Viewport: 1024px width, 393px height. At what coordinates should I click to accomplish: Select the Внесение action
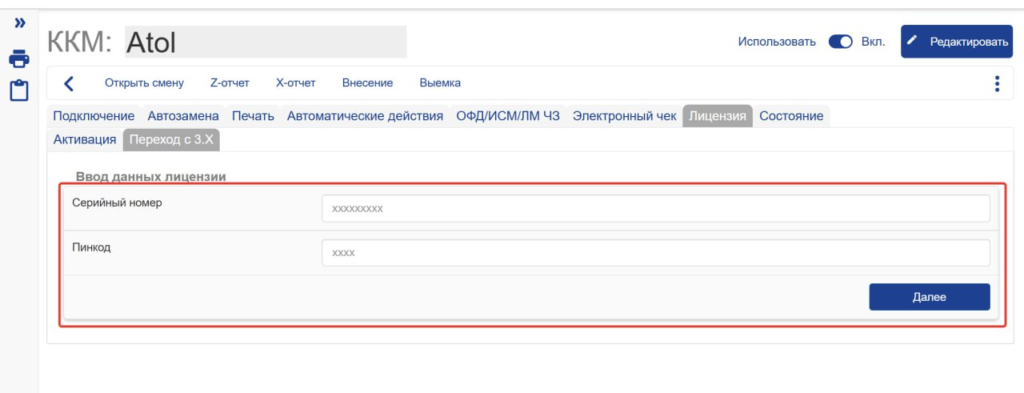(368, 83)
